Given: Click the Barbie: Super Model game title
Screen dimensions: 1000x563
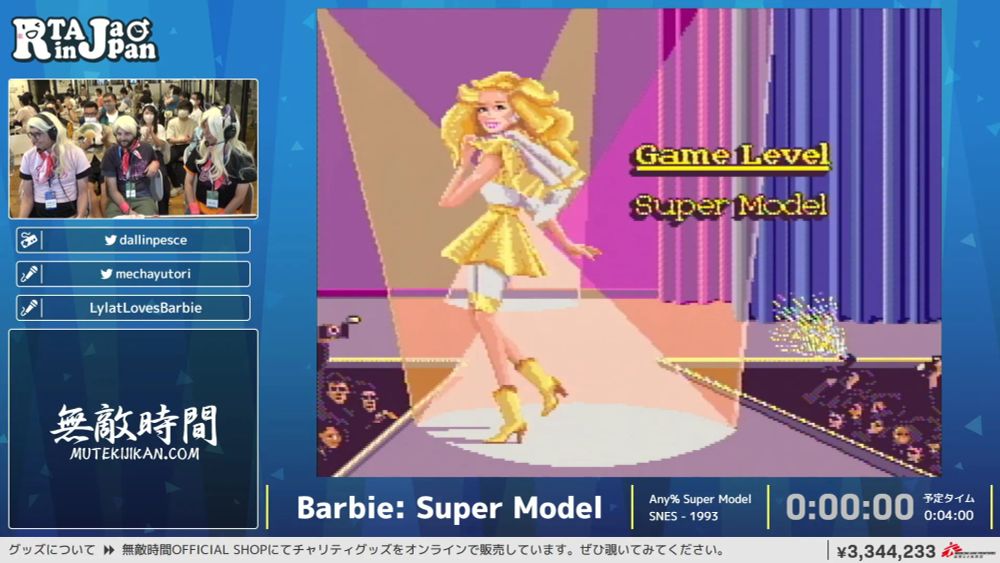Looking at the screenshot, I should tap(449, 508).
